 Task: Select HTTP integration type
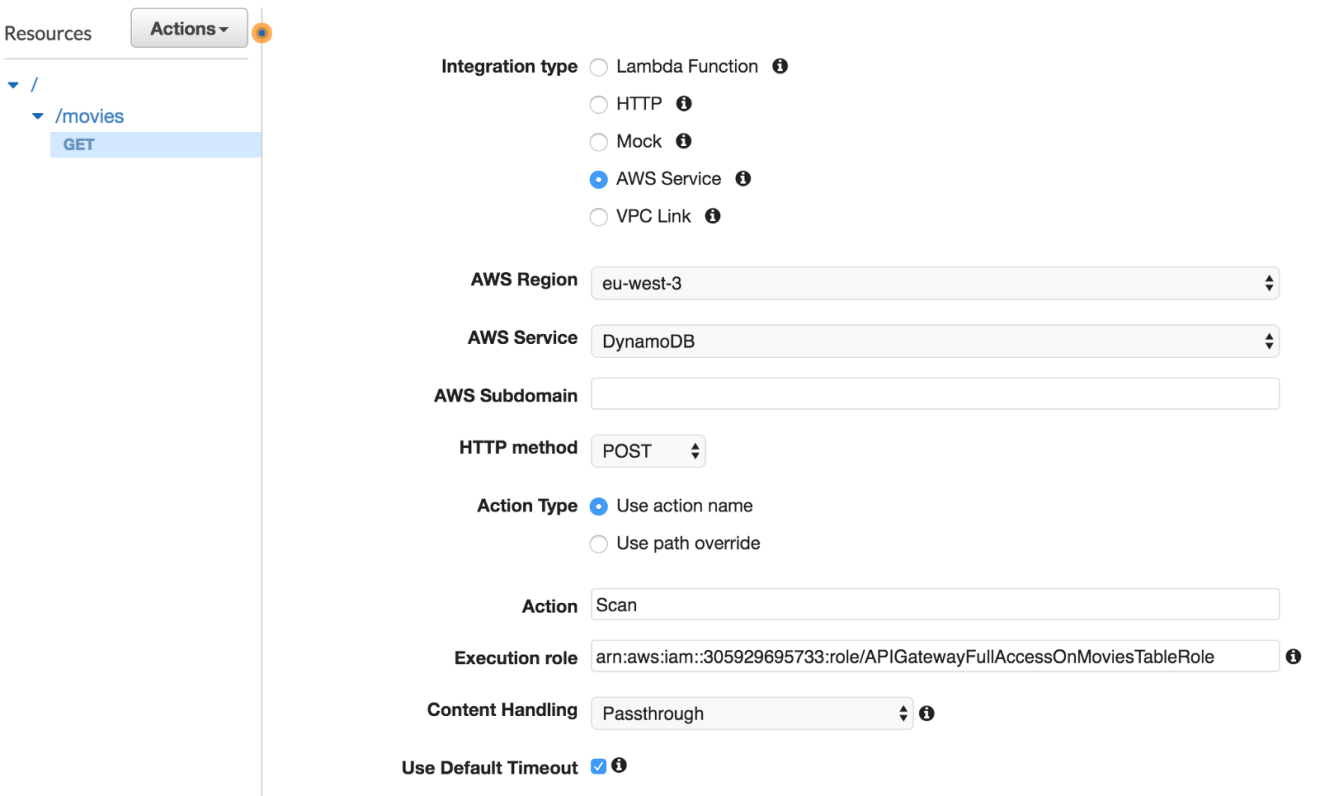599,104
